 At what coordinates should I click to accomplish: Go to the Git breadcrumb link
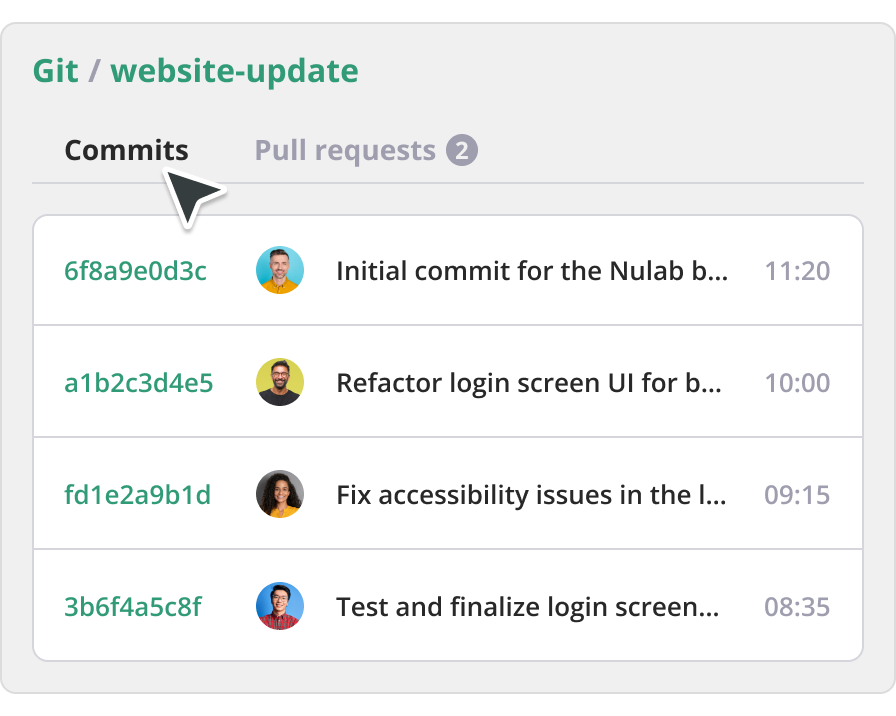(x=56, y=72)
